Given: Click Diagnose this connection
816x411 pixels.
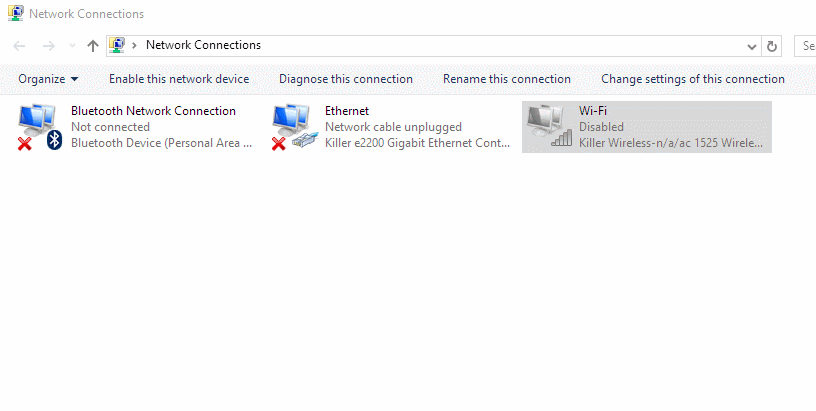Looking at the screenshot, I should [x=346, y=79].
